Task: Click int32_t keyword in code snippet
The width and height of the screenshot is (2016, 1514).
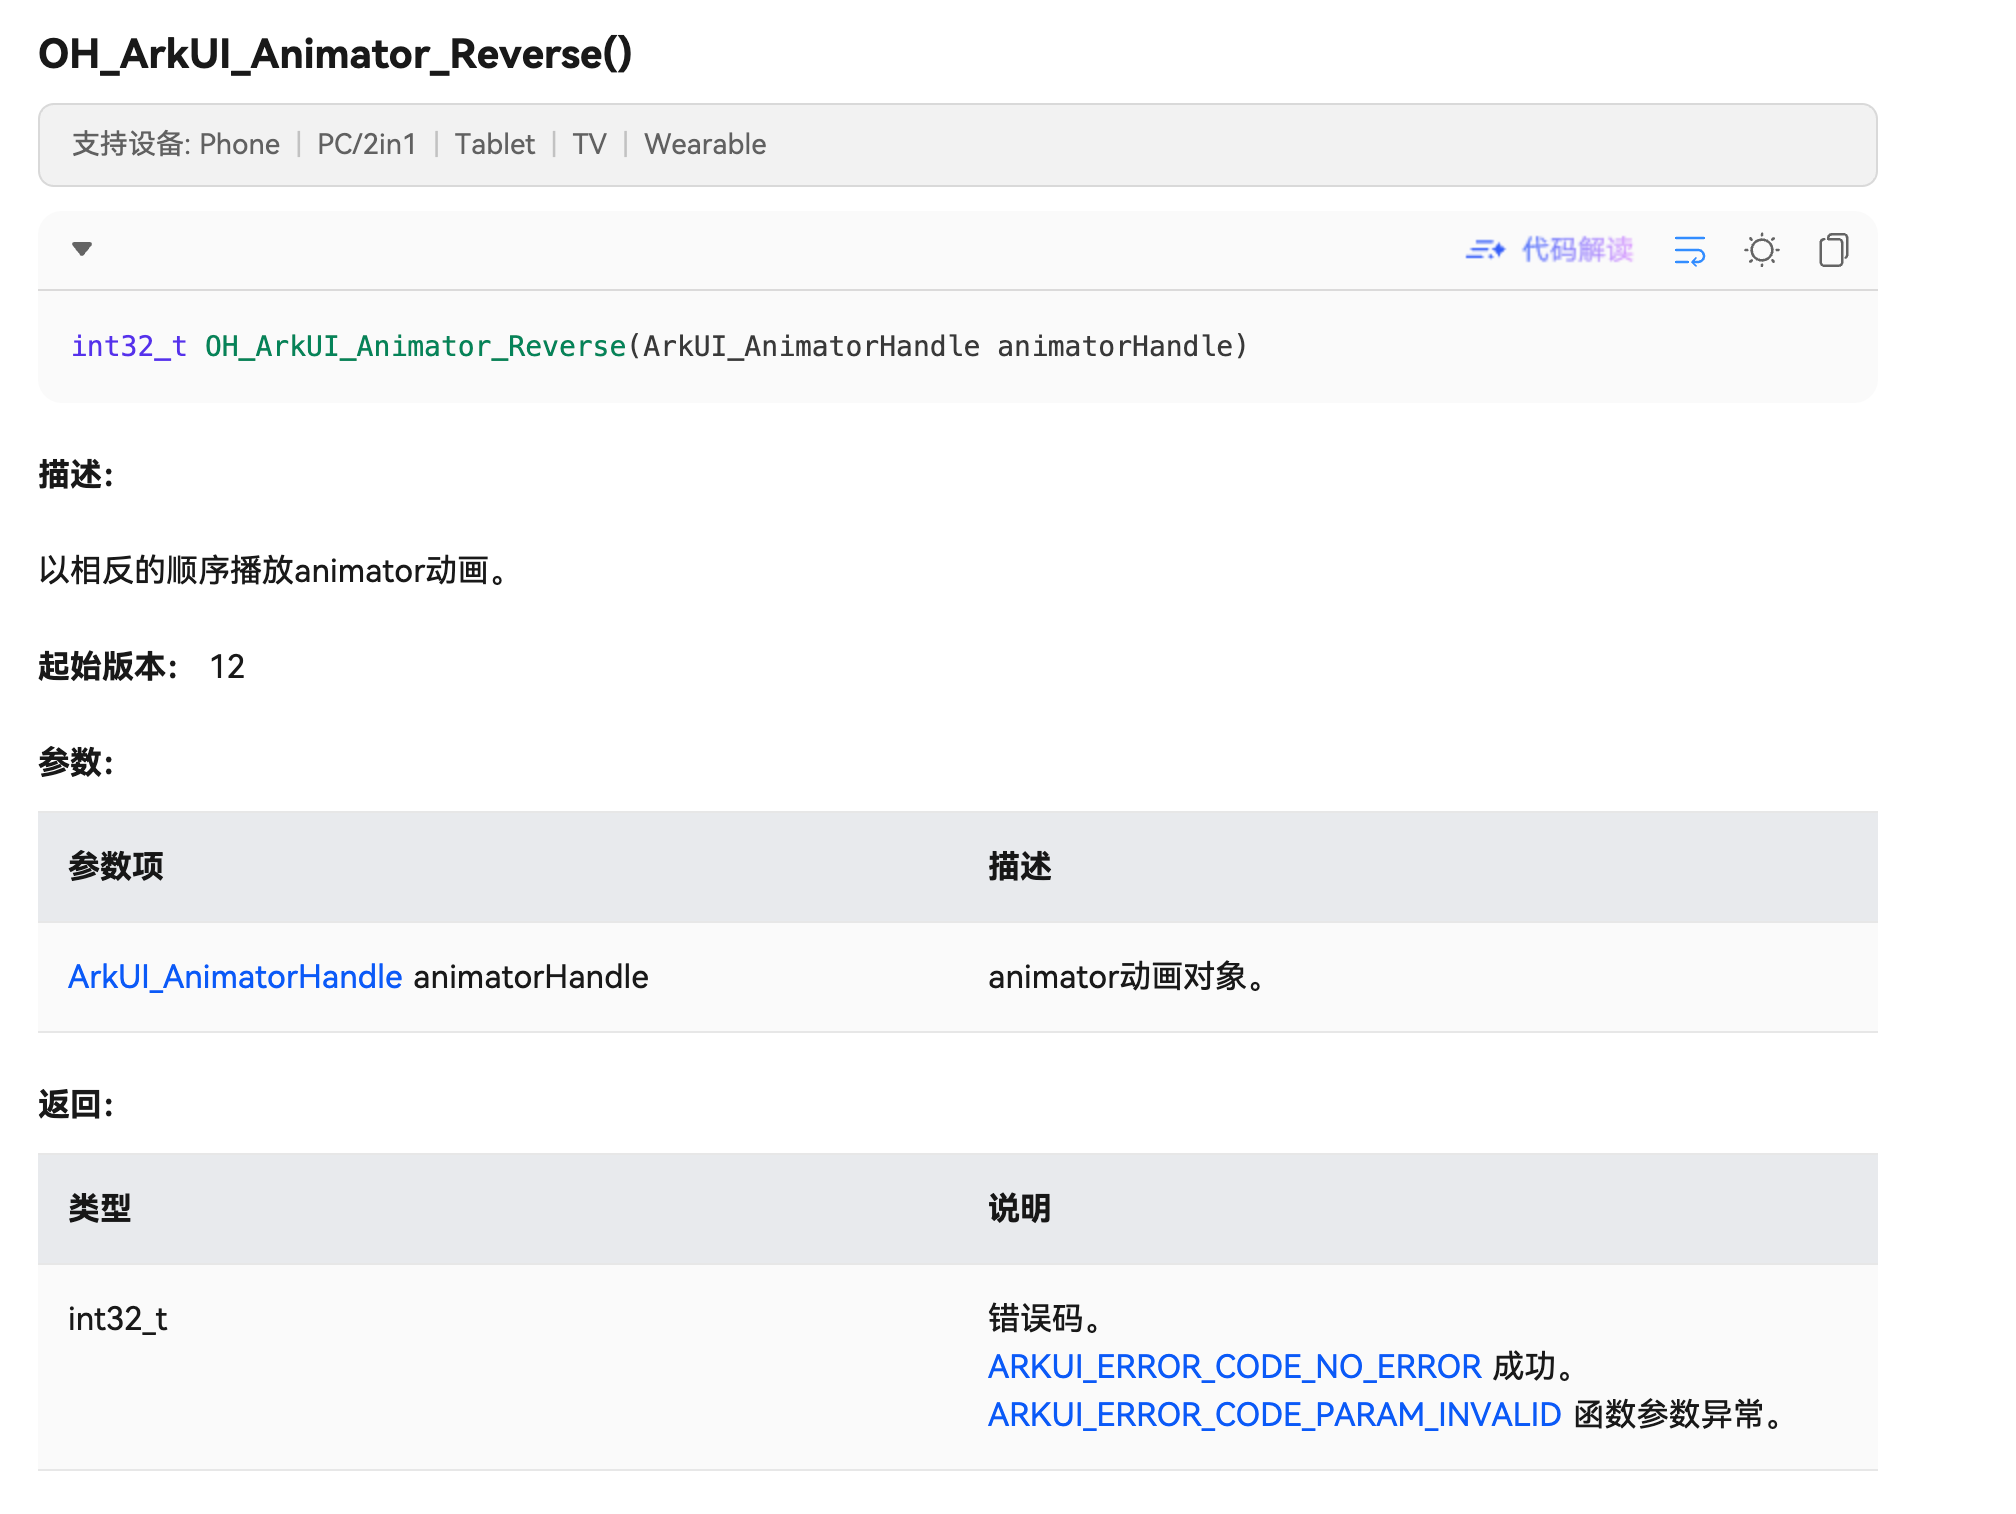Action: click(x=128, y=346)
